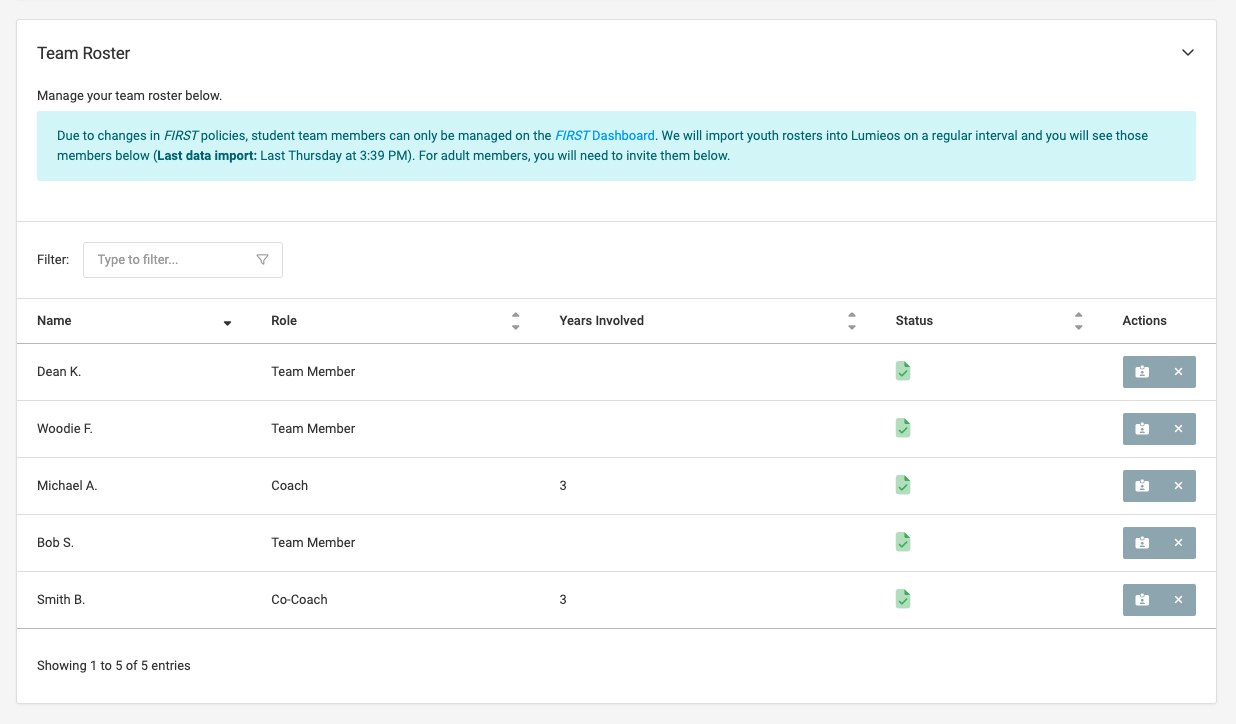
Task: Sort the table by Role column
Action: tap(515, 321)
